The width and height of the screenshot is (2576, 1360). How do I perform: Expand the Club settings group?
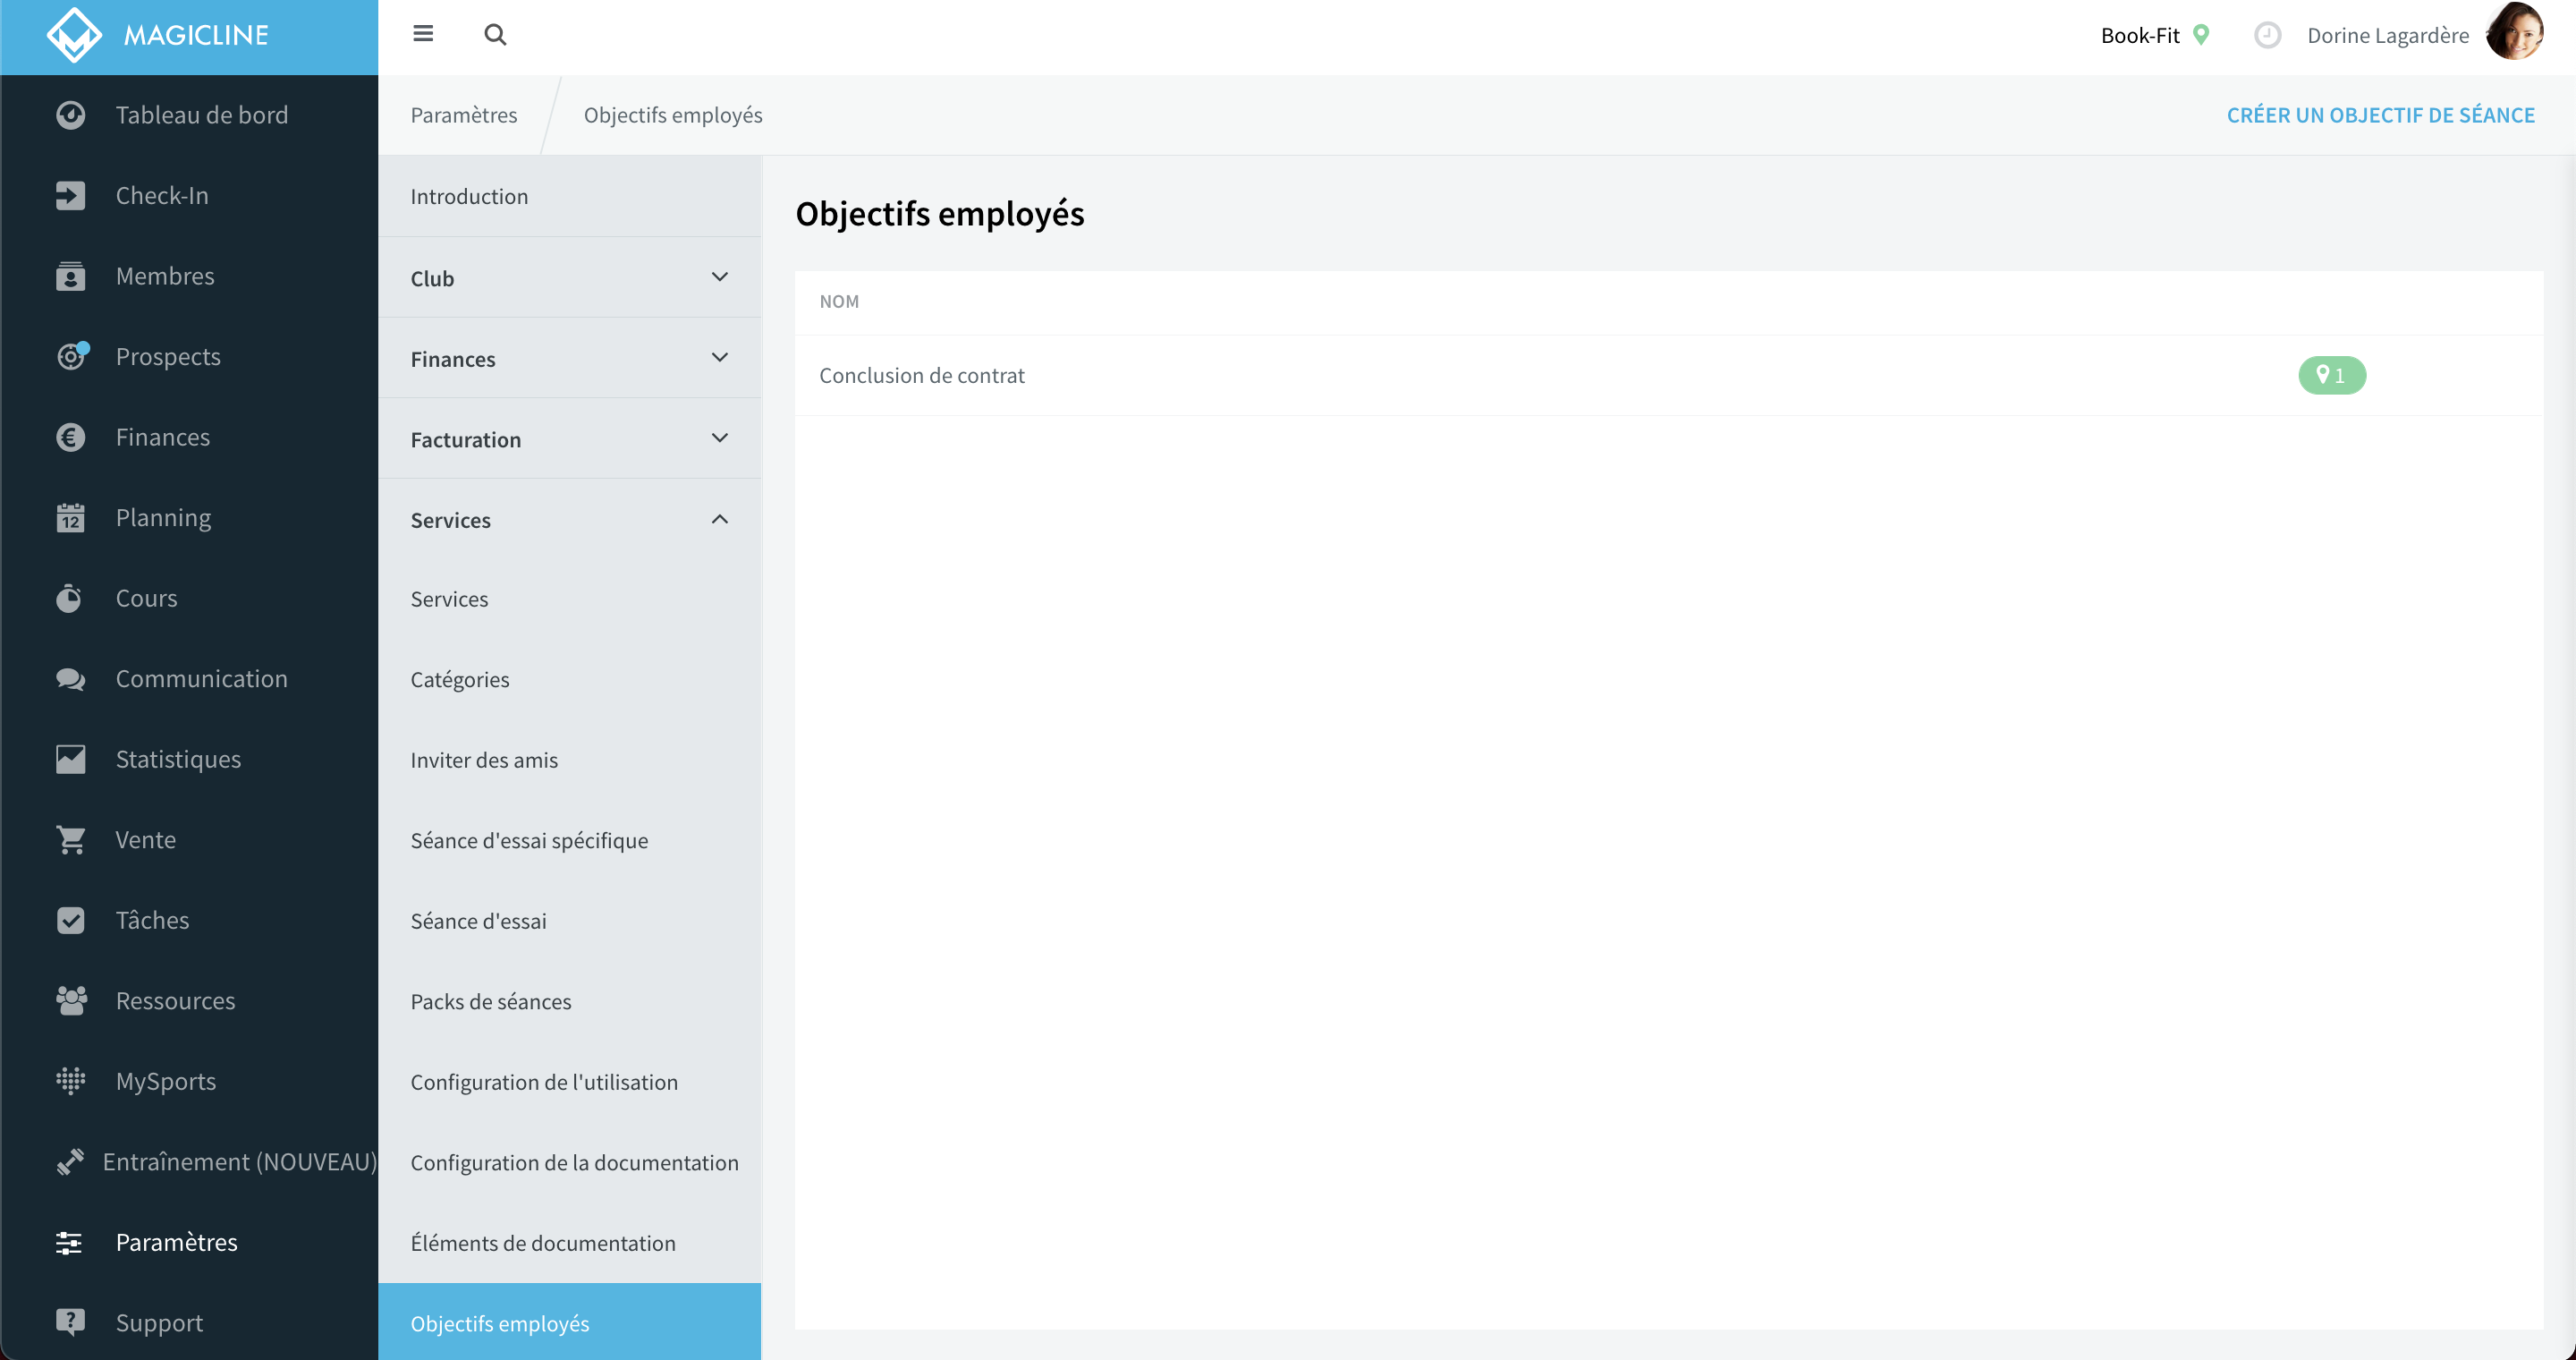click(x=569, y=278)
